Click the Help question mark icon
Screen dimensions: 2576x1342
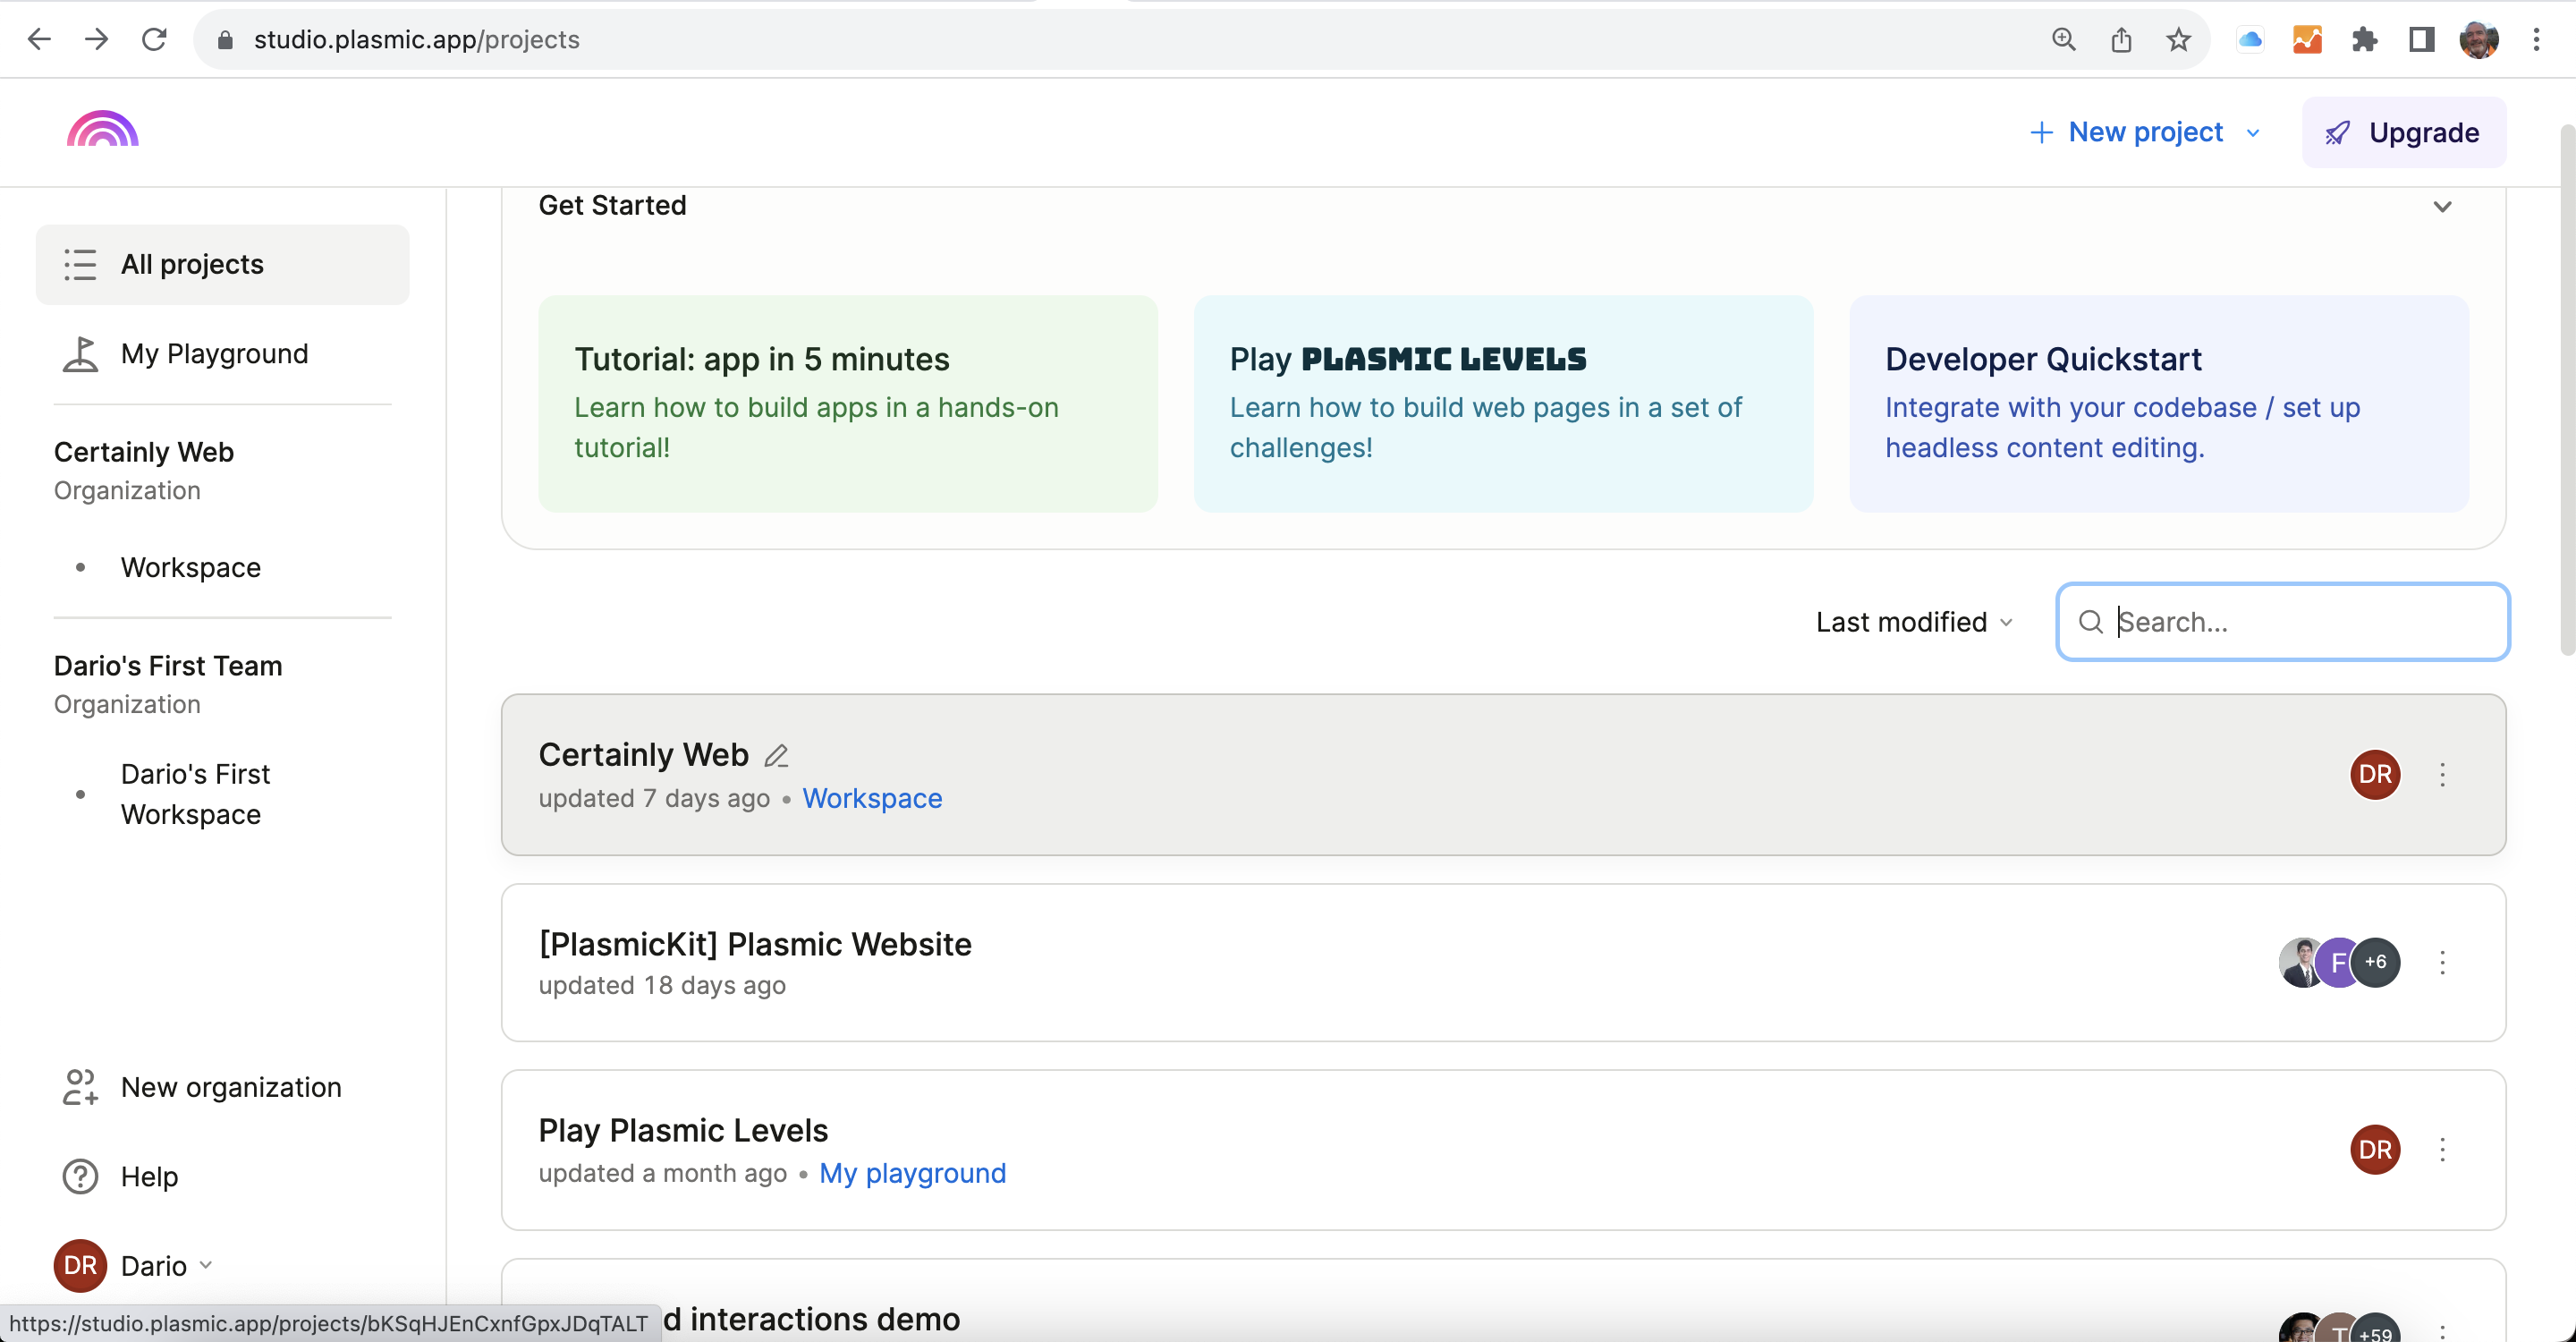pos(80,1176)
